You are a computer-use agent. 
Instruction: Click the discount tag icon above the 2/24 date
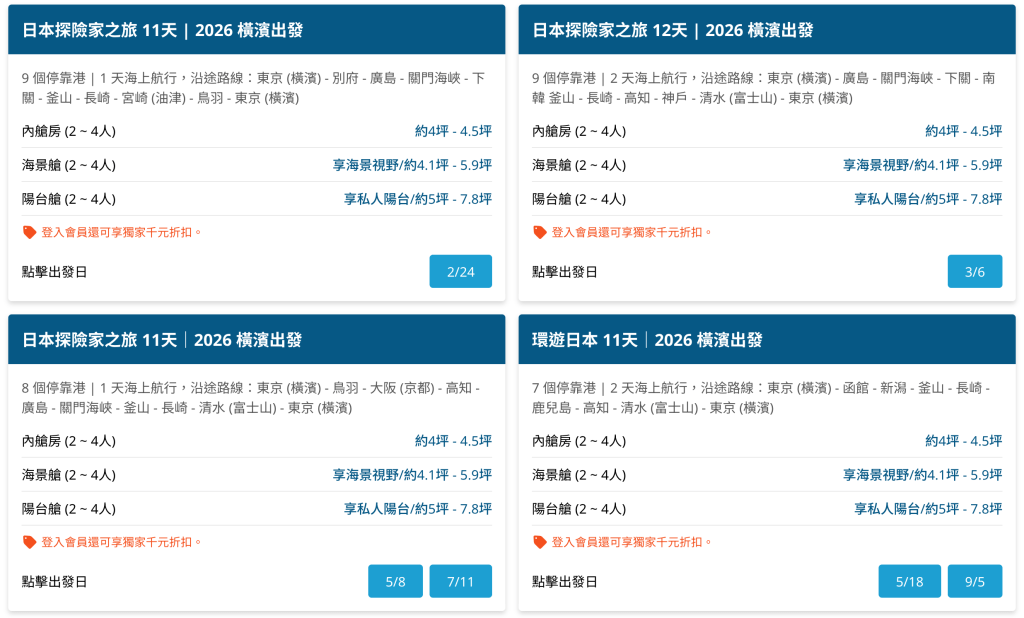pyautogui.click(x=29, y=232)
